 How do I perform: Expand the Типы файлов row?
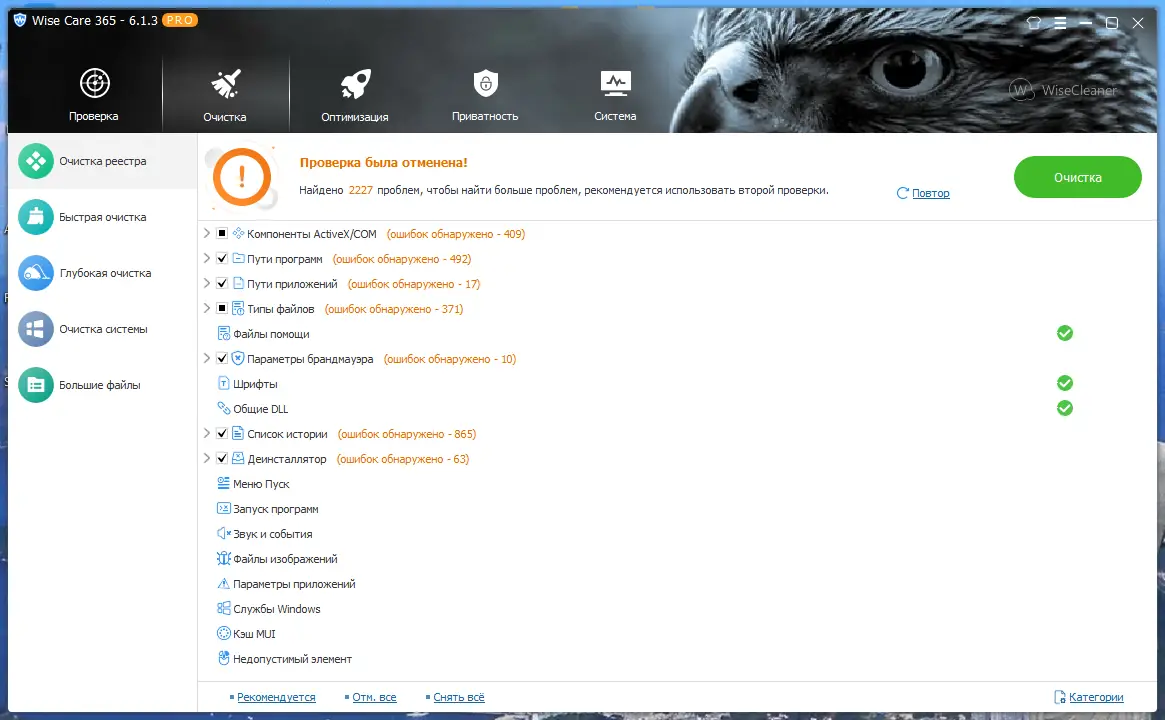pos(207,308)
